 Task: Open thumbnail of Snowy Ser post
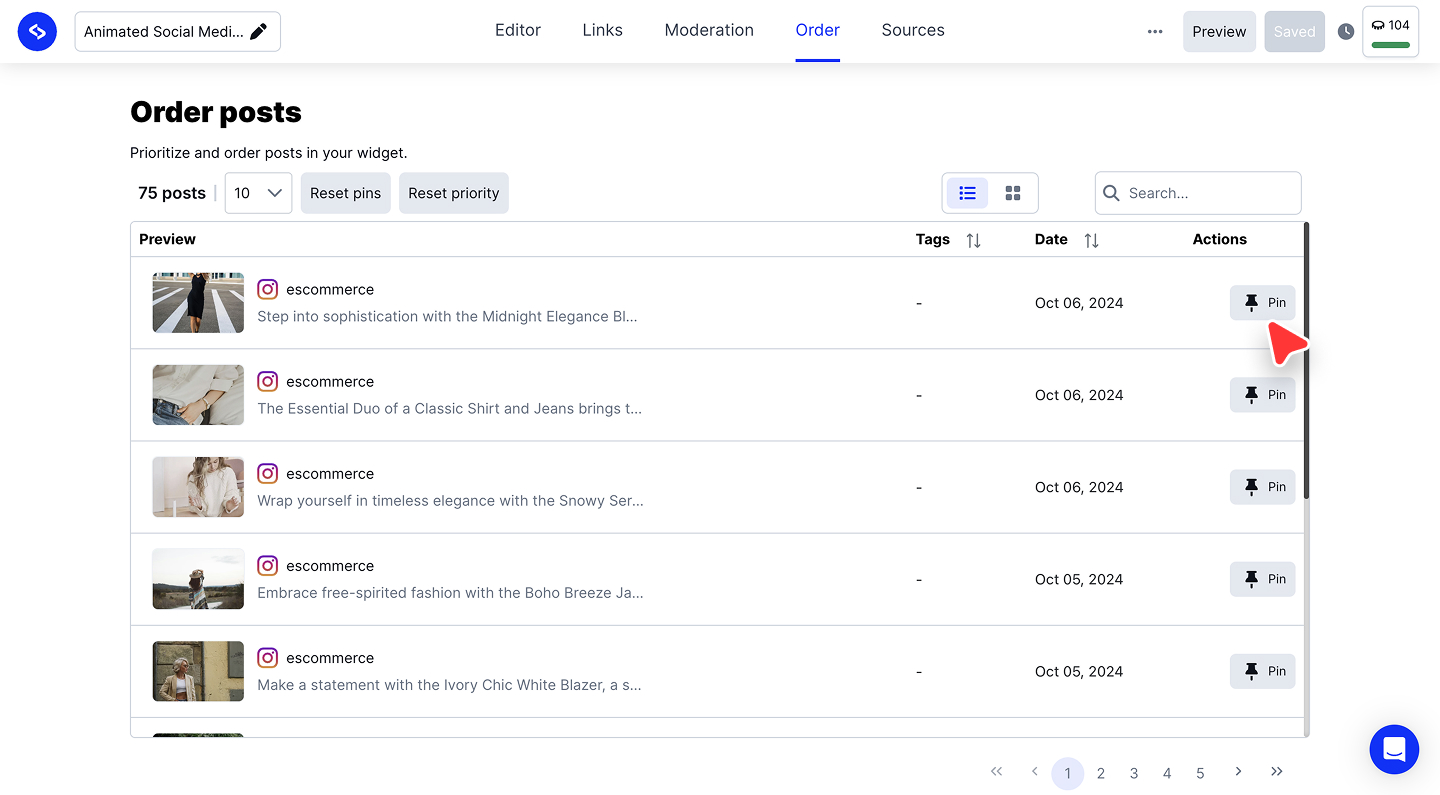tap(198, 487)
